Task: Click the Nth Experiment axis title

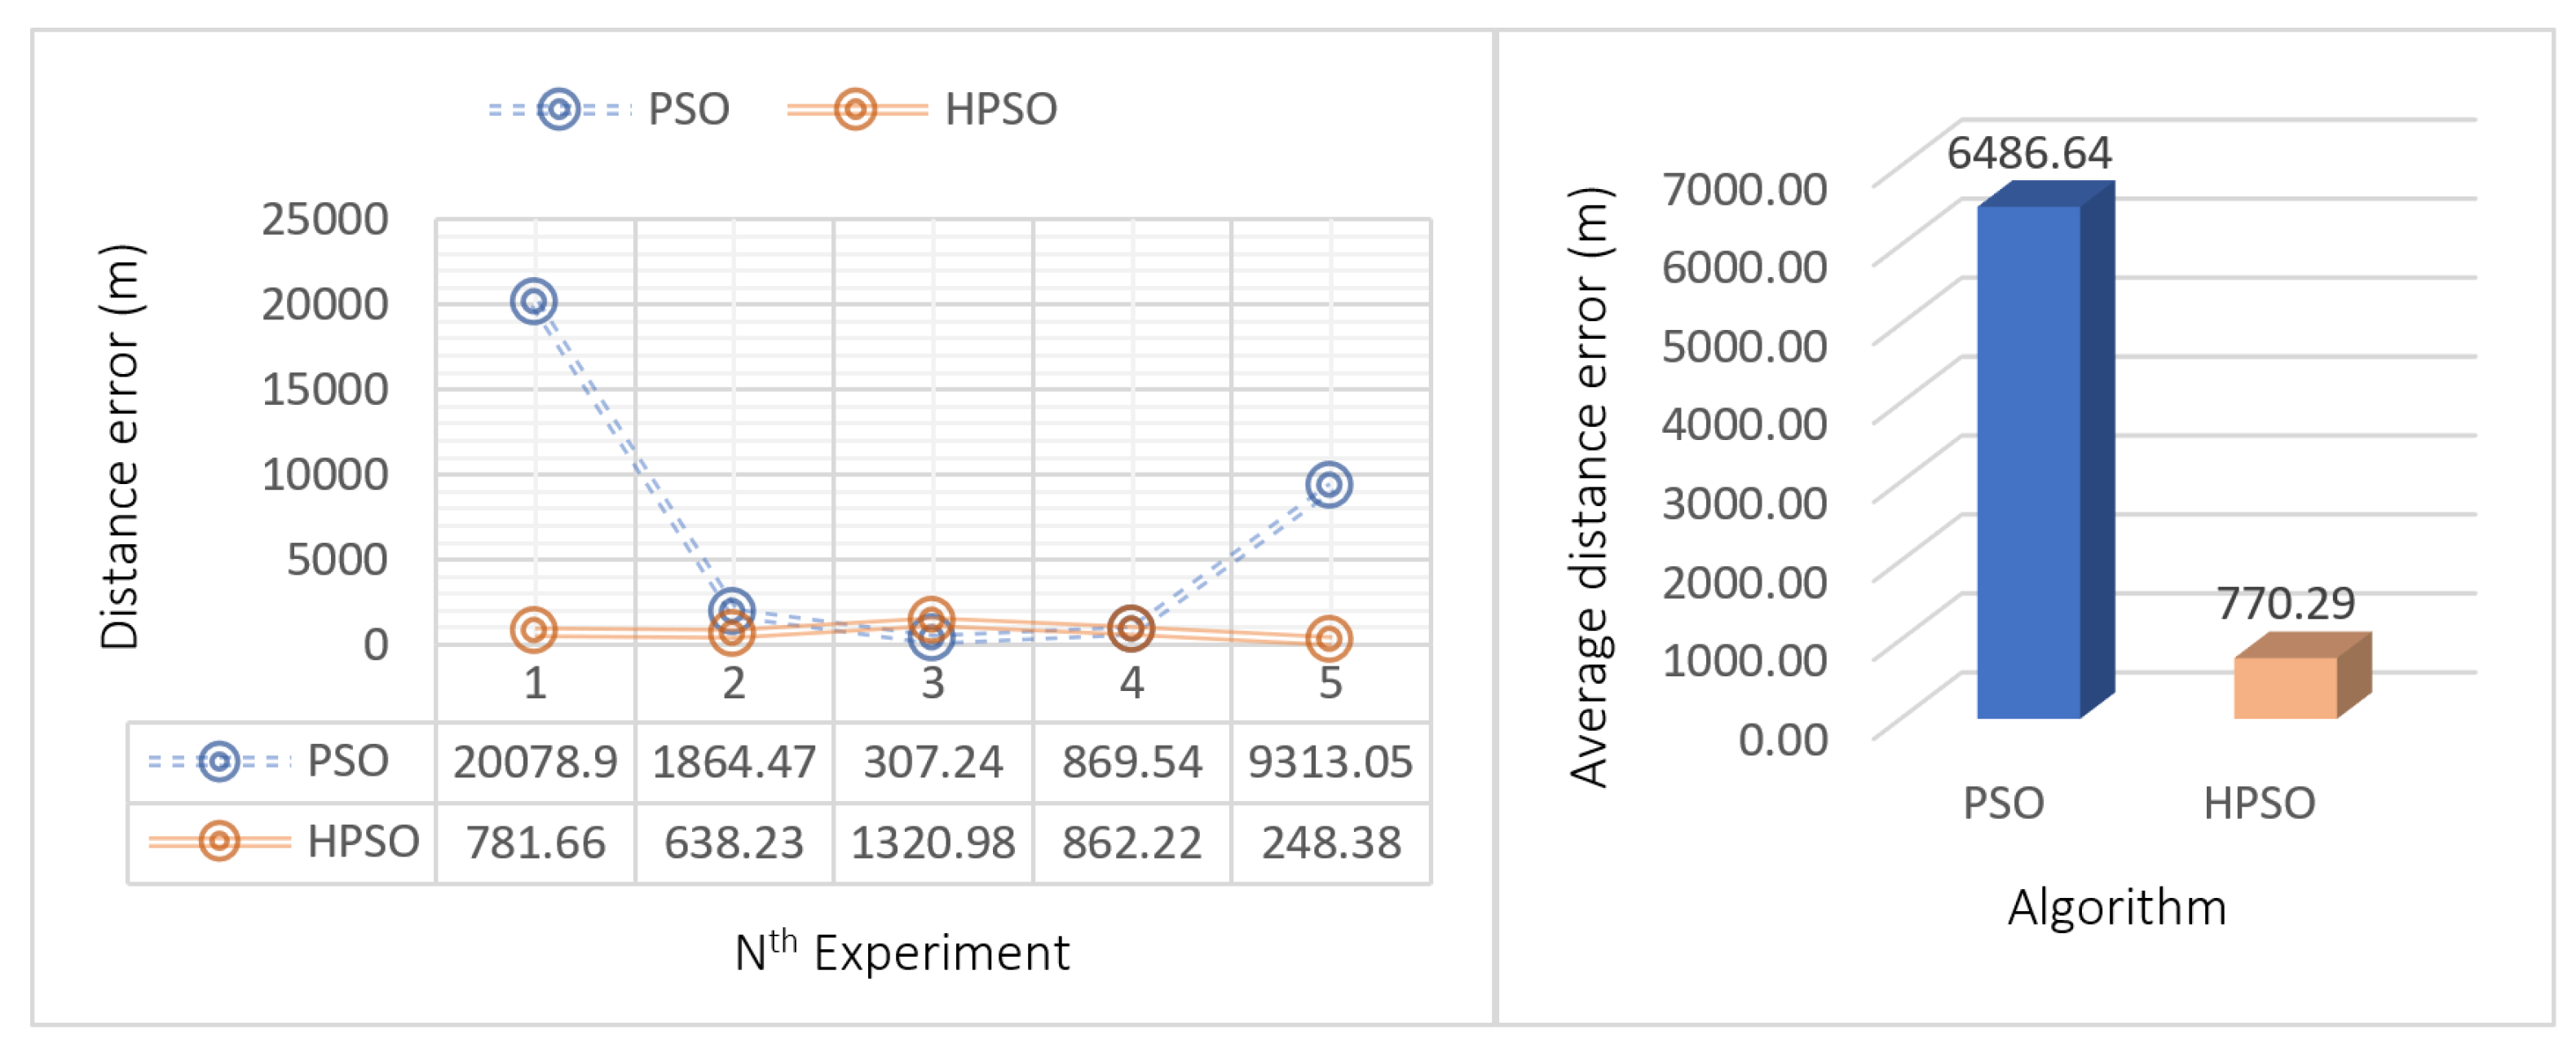Action: click(x=901, y=952)
